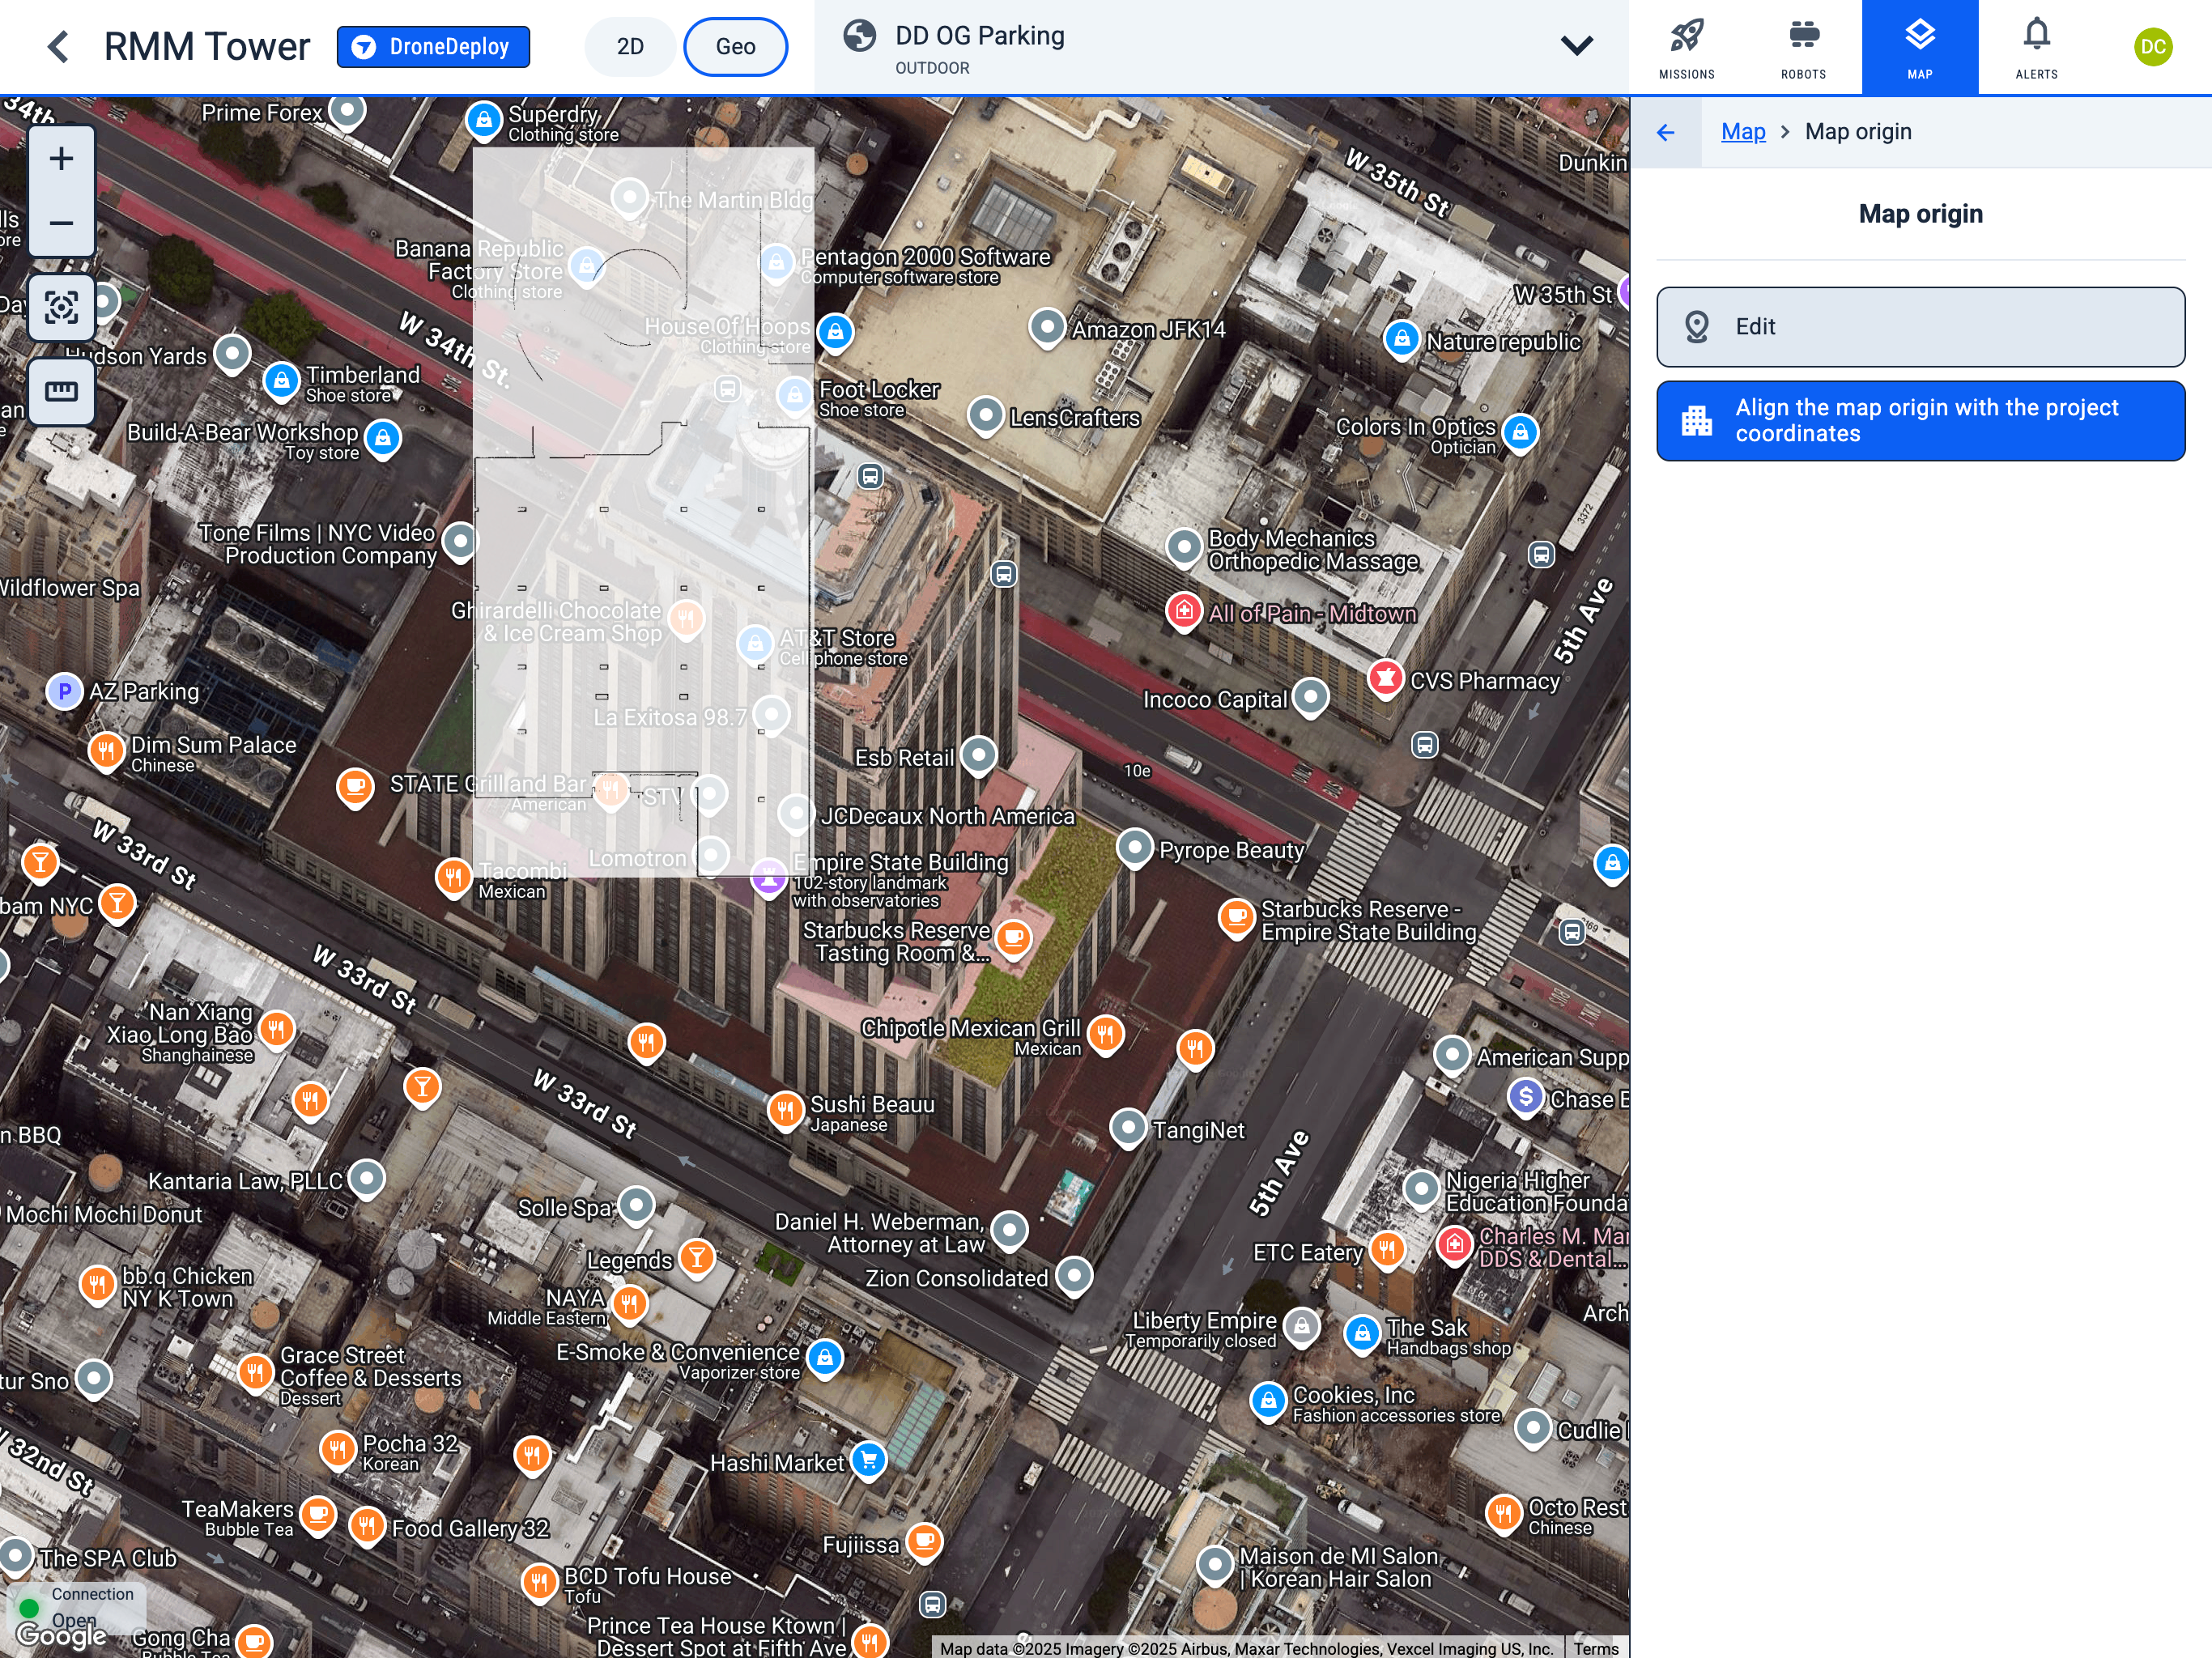Open Alerts via the bell icon
Viewport: 2212px width, 1658px height.
point(2036,45)
